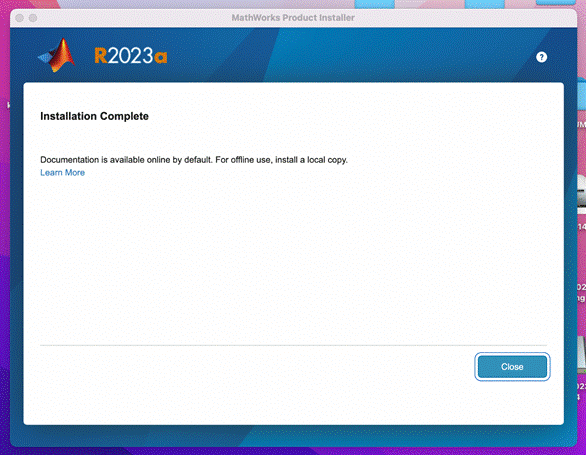Image resolution: width=586 pixels, height=455 pixels.
Task: Click the Installation Complete heading
Action: coord(94,116)
